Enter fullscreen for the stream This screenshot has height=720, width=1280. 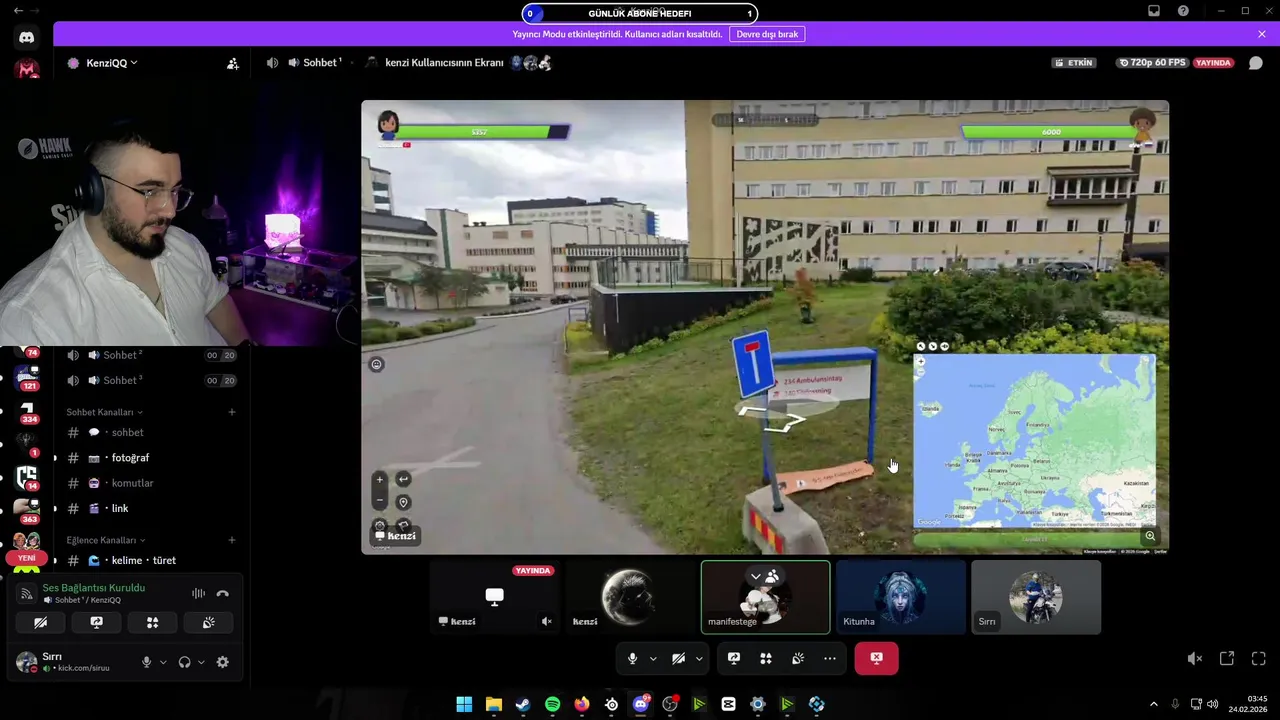coord(1258,658)
